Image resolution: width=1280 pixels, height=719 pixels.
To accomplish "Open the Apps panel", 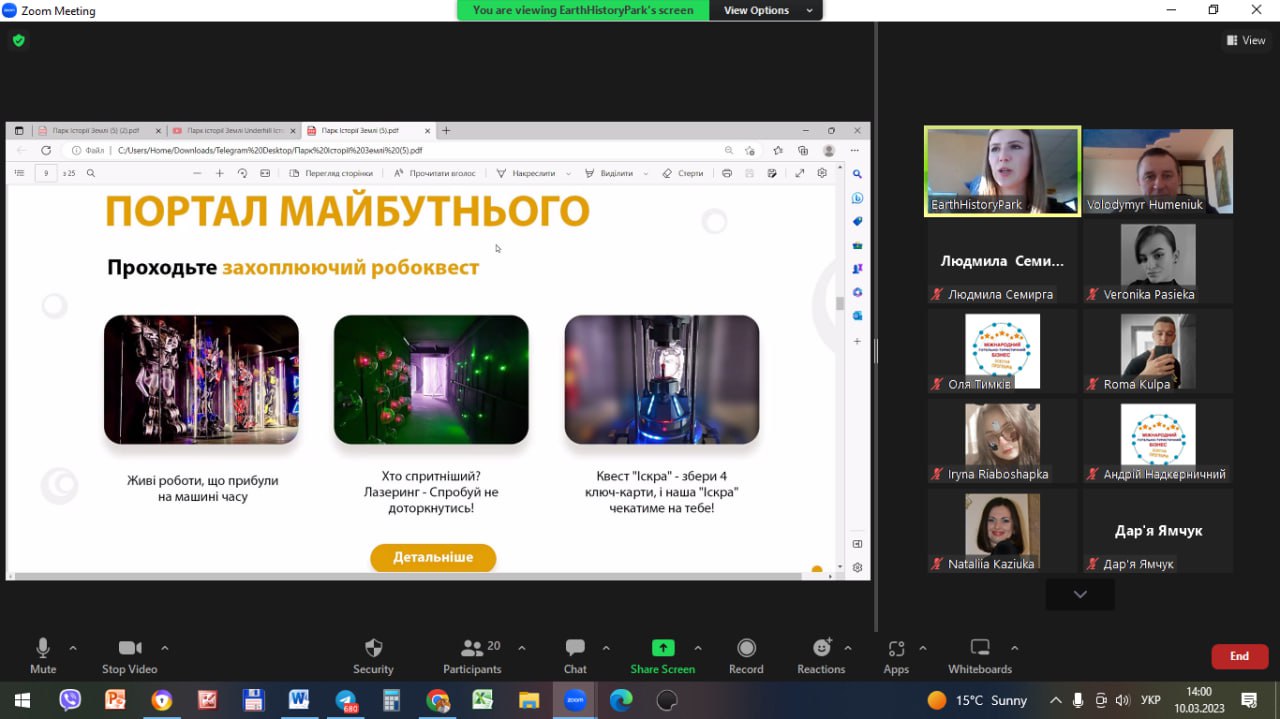I will (x=896, y=648).
